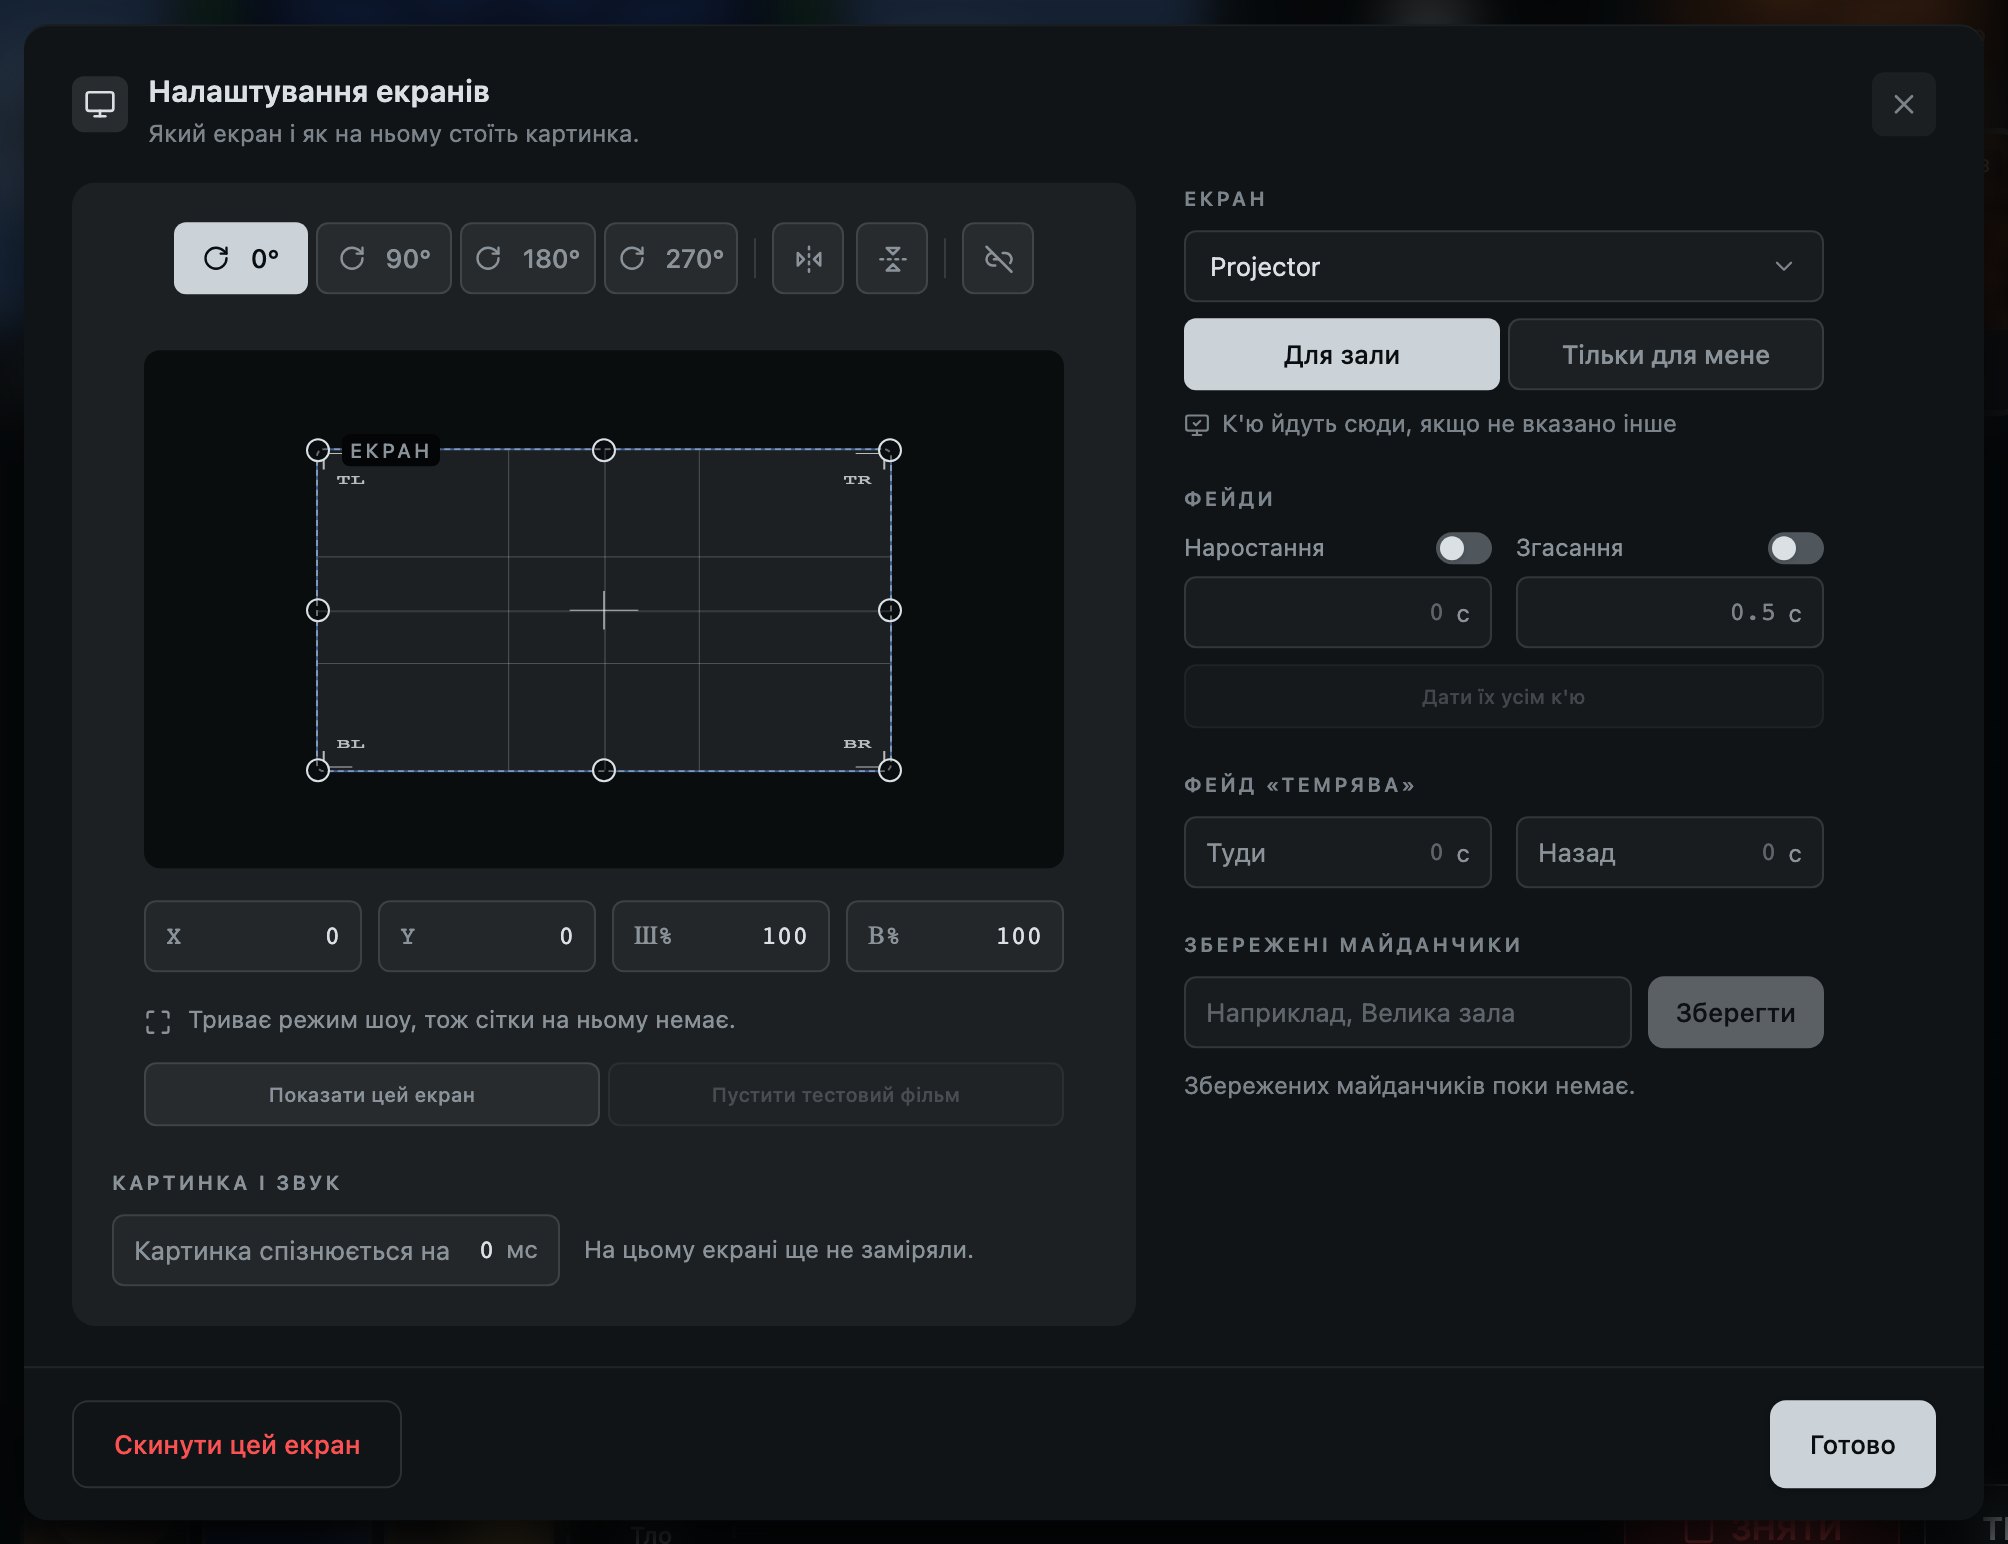Screen dimensions: 2008x1544
Task: Open the Projector screen dropdown
Action: pyautogui.click(x=1503, y=266)
